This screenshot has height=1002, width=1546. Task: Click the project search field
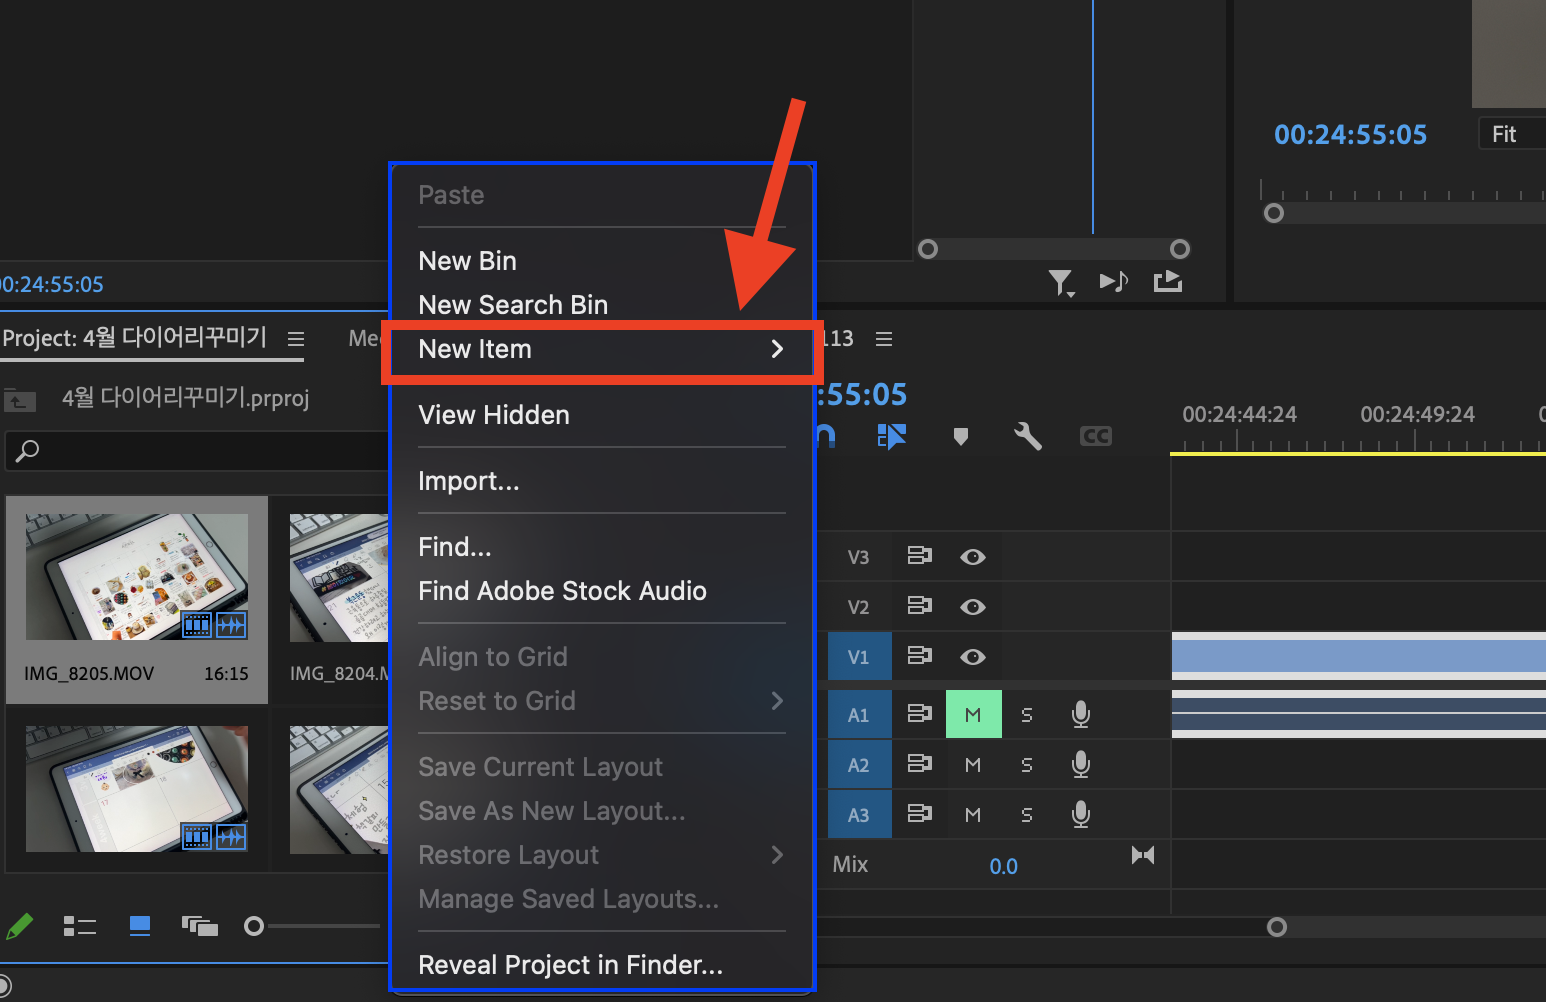tap(197, 451)
